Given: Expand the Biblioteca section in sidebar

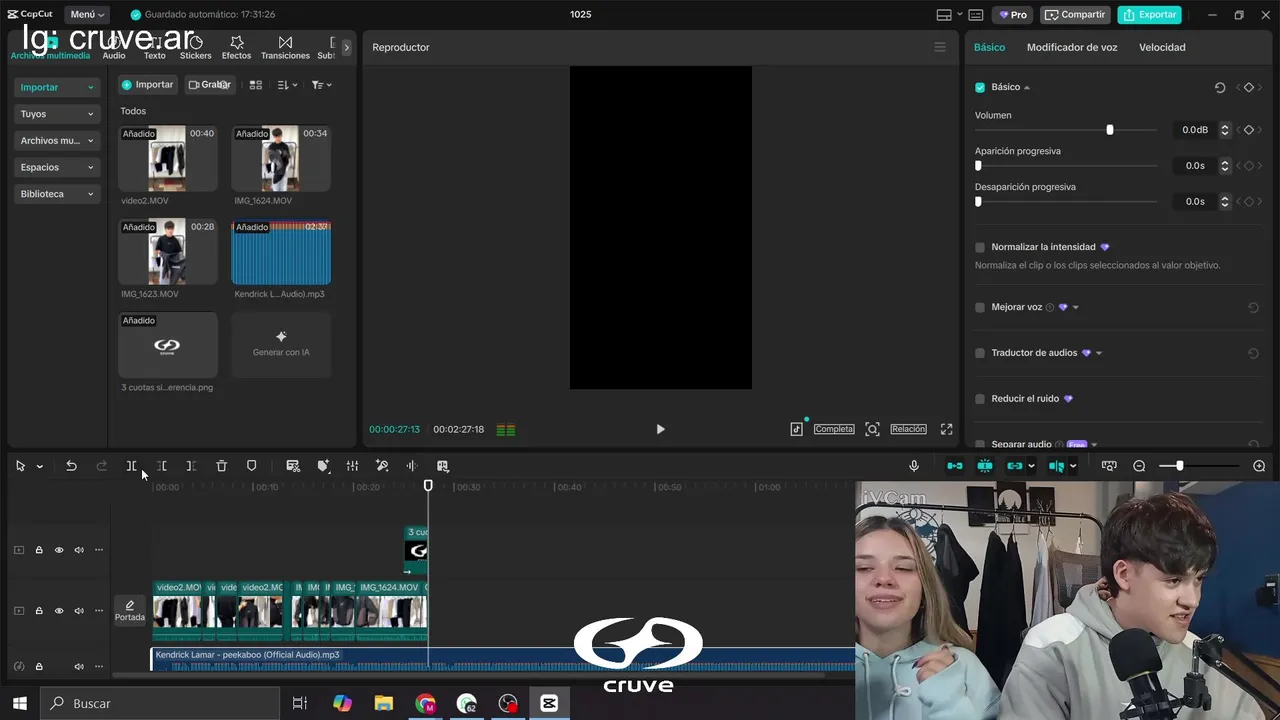Looking at the screenshot, I should click(x=56, y=194).
